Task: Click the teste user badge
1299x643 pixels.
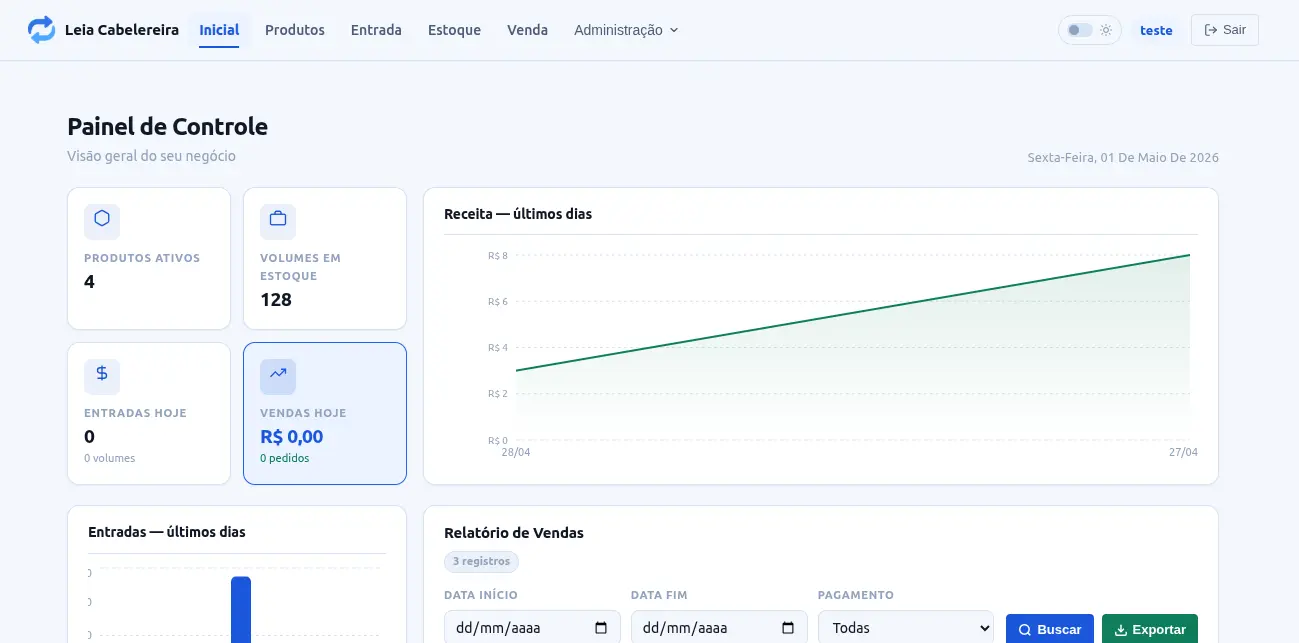Action: (x=1156, y=30)
